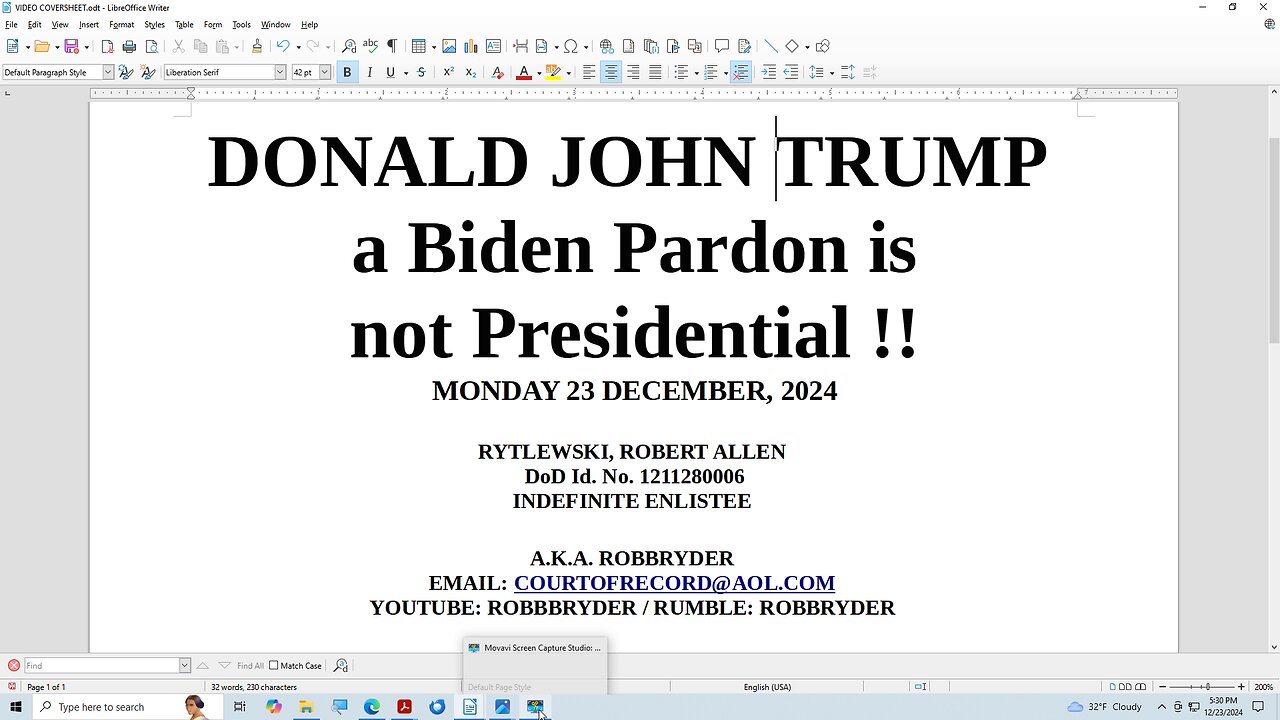Open the font size dropdown

(325, 72)
